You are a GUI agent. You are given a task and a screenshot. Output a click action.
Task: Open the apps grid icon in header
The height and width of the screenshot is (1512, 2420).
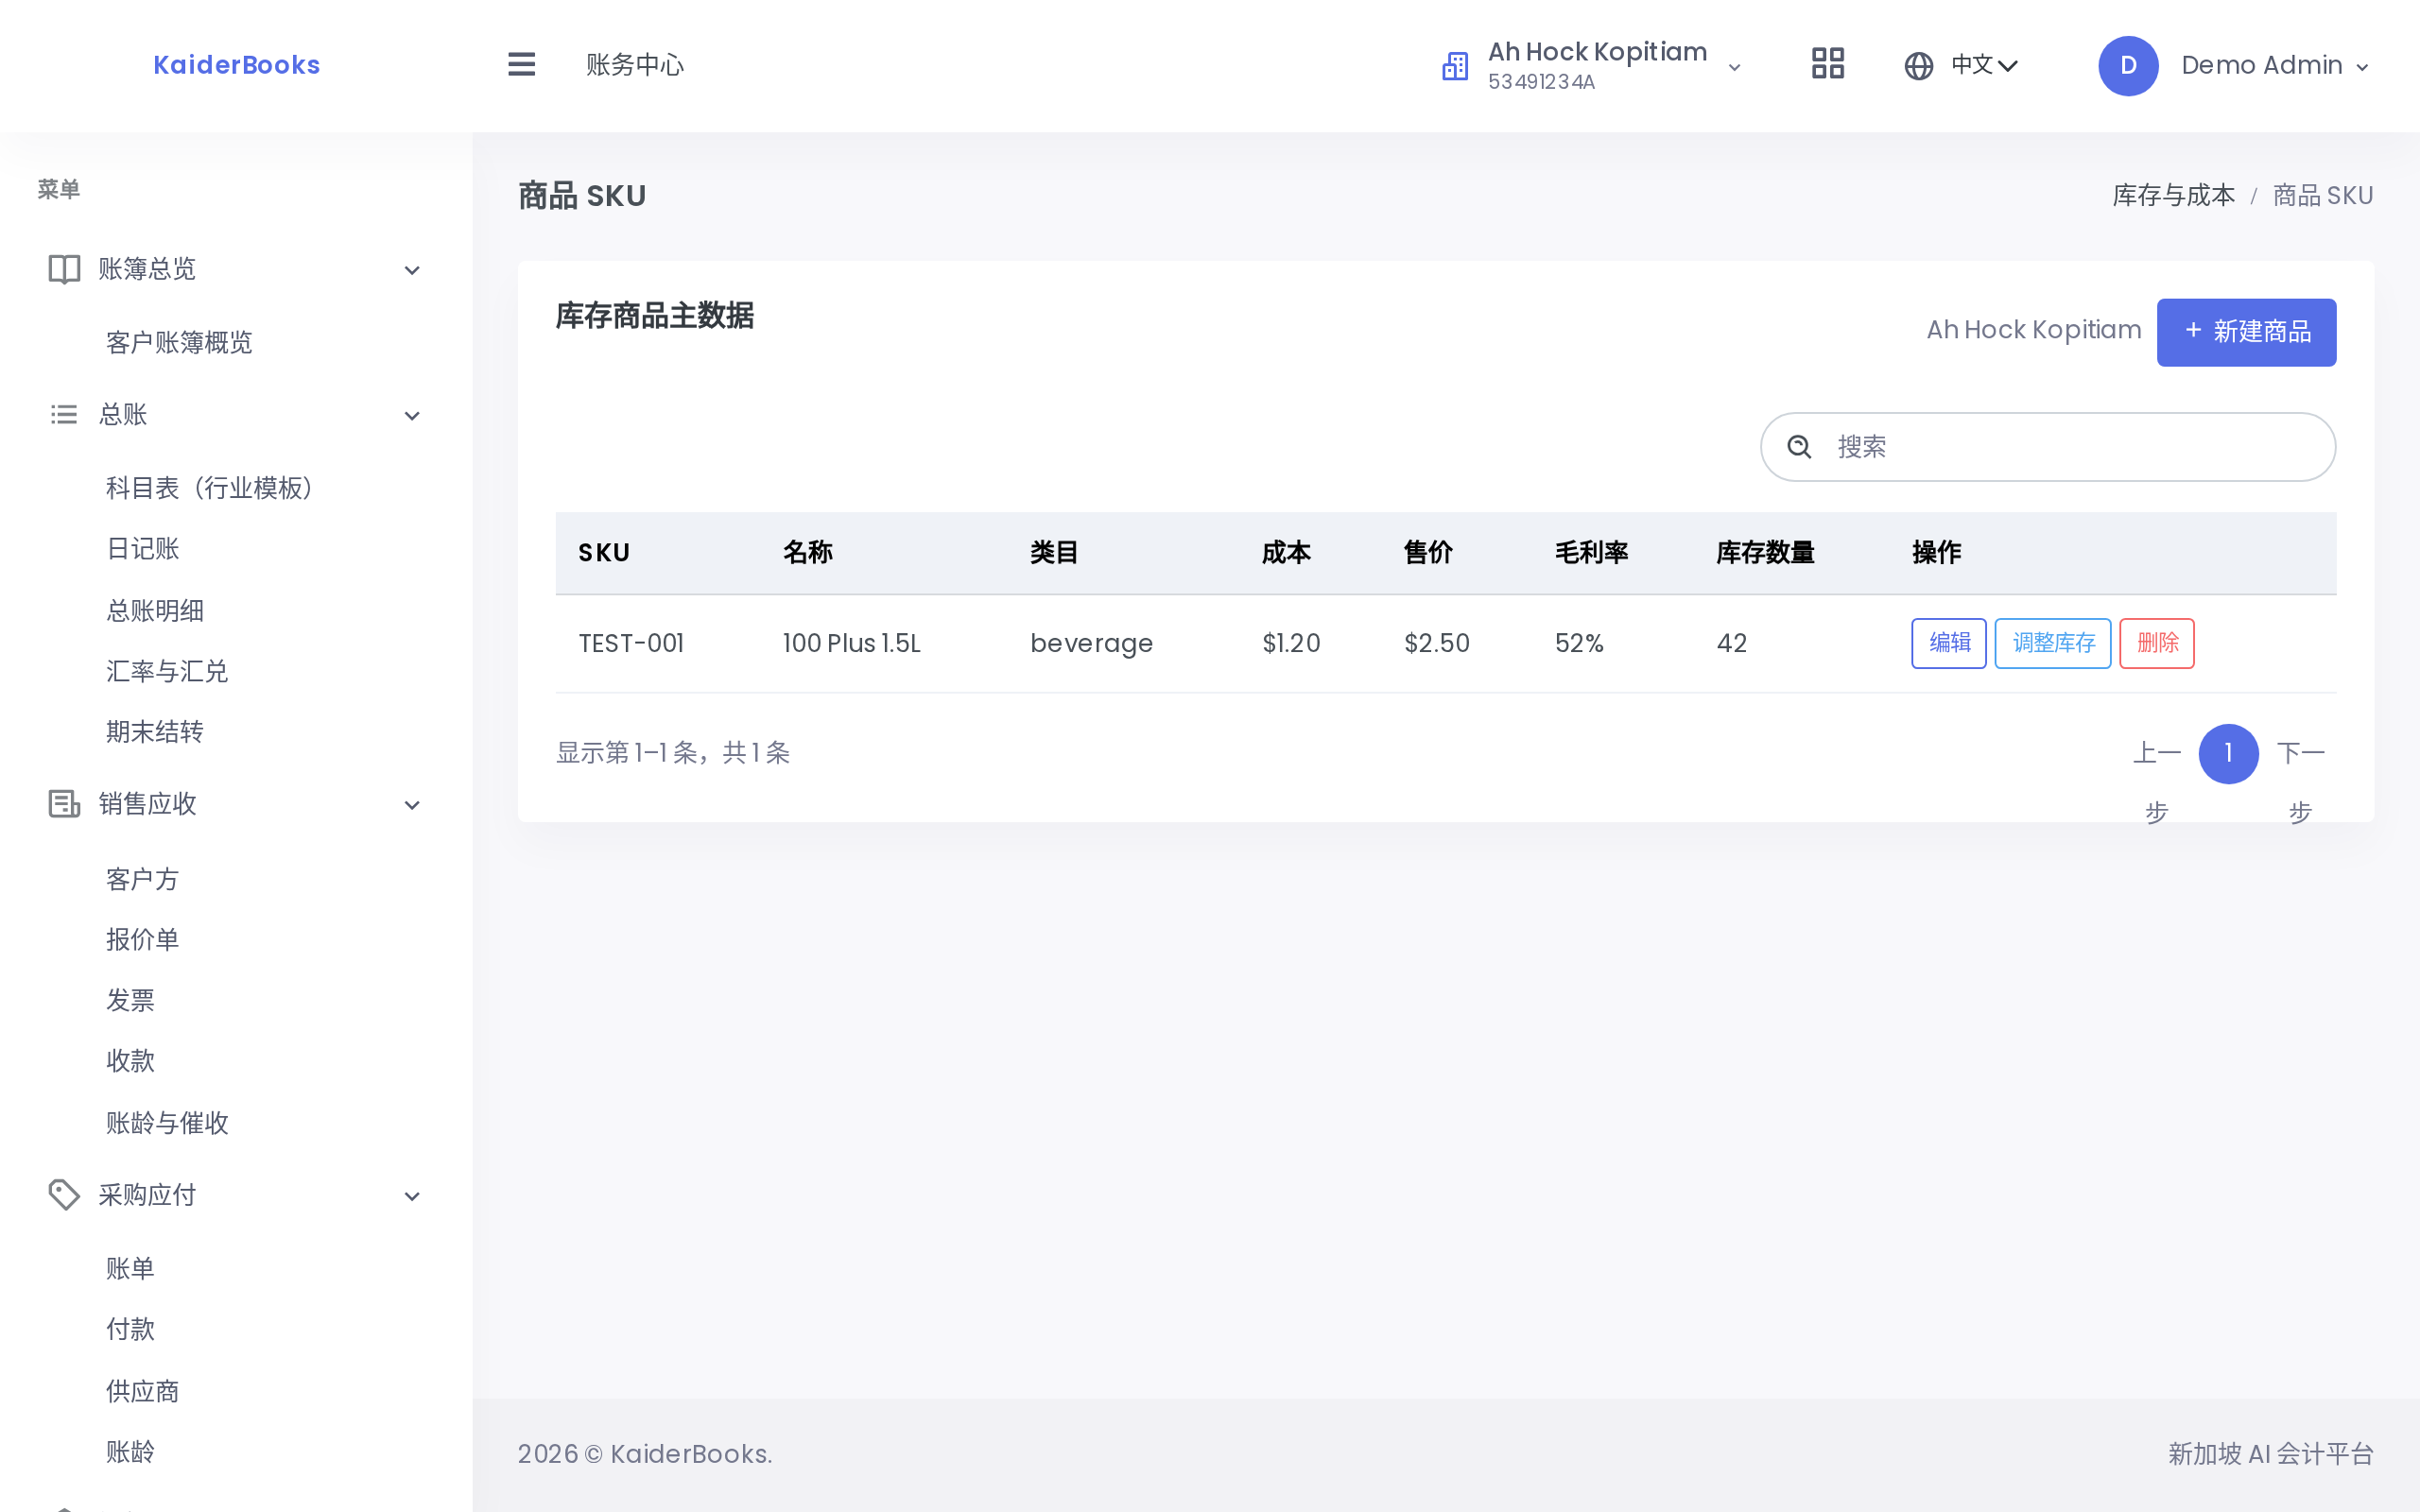[1827, 65]
